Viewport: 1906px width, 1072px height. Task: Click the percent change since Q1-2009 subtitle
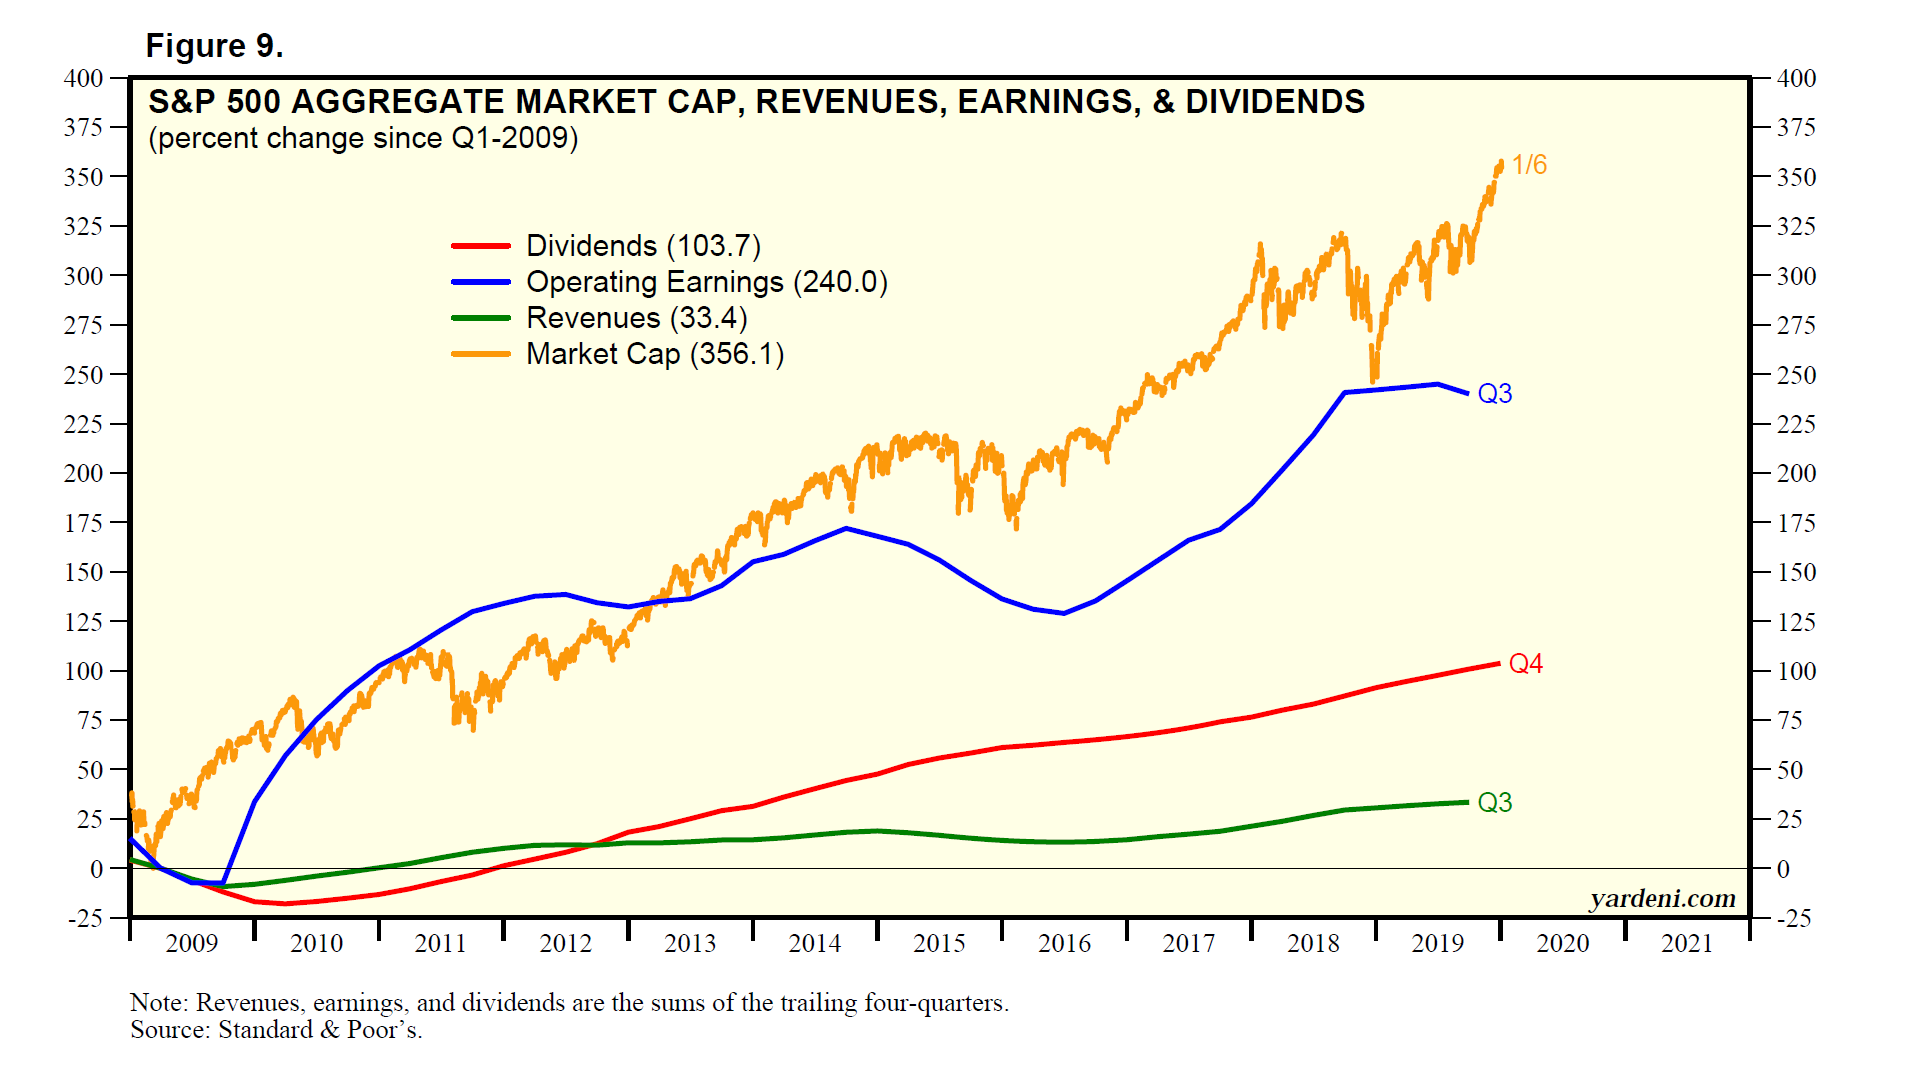(x=363, y=138)
